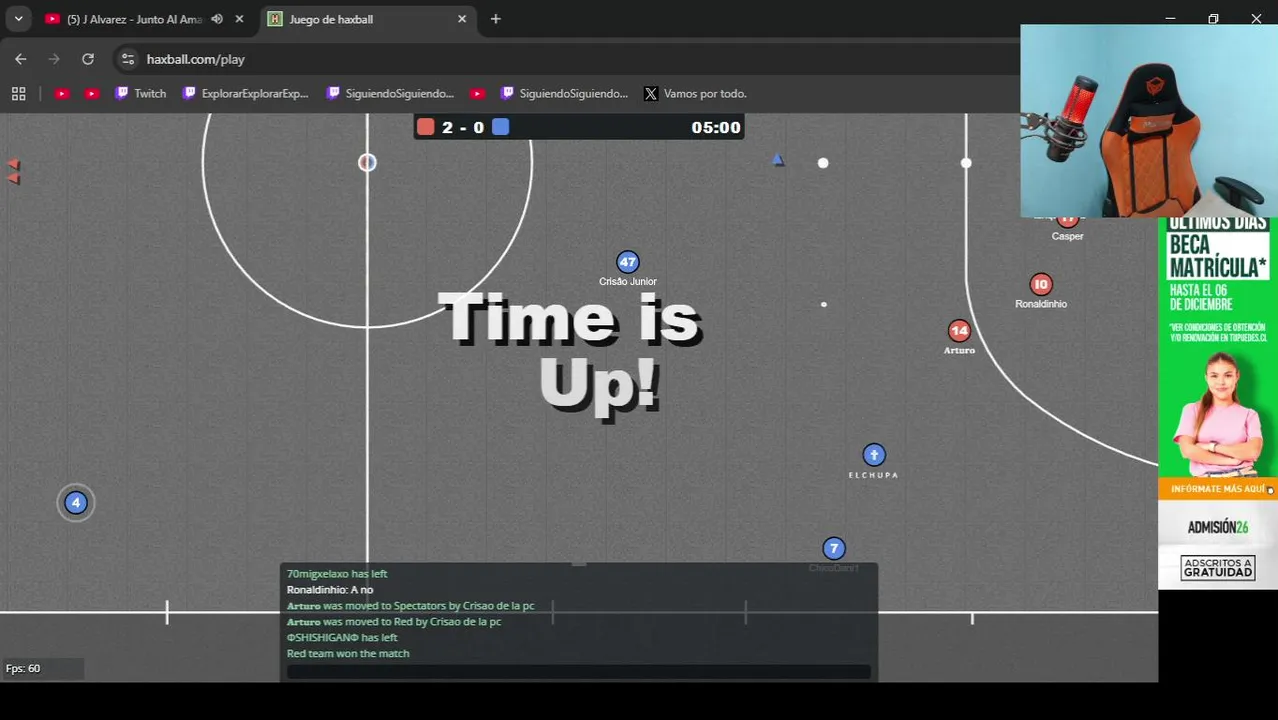Switch to the J Alvarez YouTube tab
Image resolution: width=1278 pixels, height=720 pixels.
coord(133,19)
